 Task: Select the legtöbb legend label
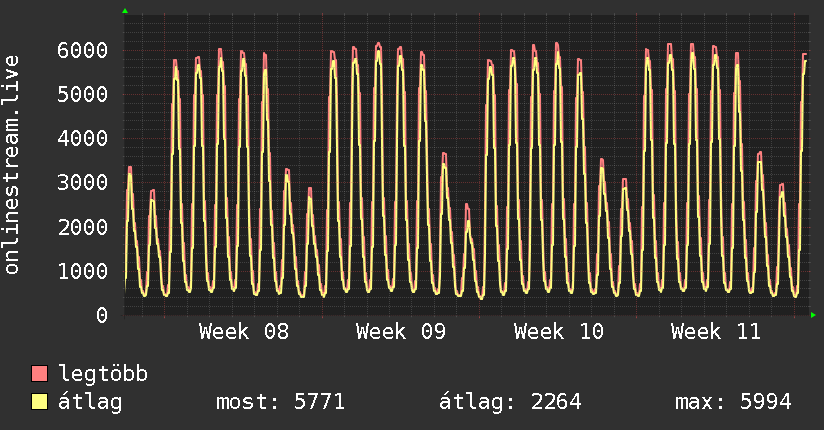click(x=103, y=374)
